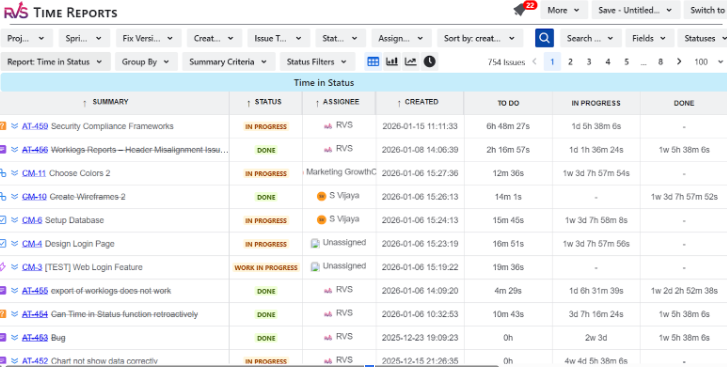Open the Status Filters menu
727x367 pixels.
(x=317, y=62)
